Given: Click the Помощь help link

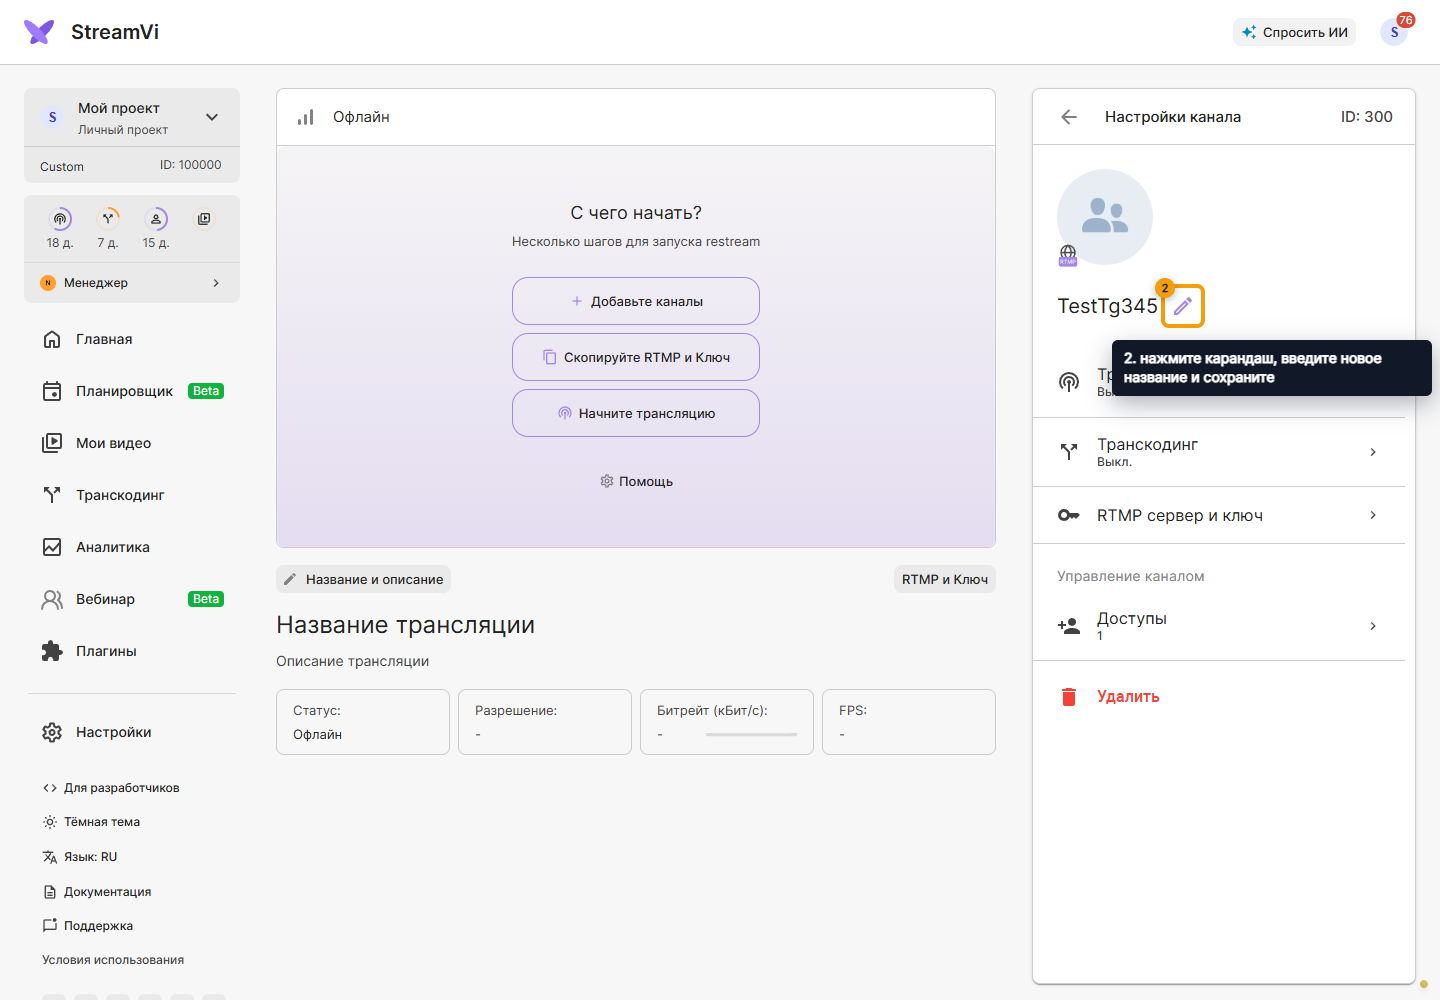Looking at the screenshot, I should [636, 481].
